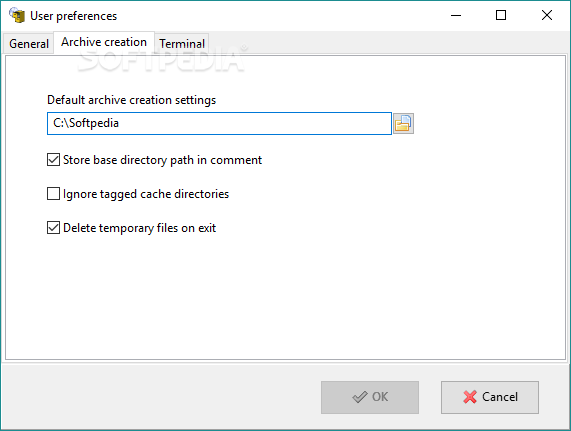Focus the C:\Softpedia path field

coord(219,123)
